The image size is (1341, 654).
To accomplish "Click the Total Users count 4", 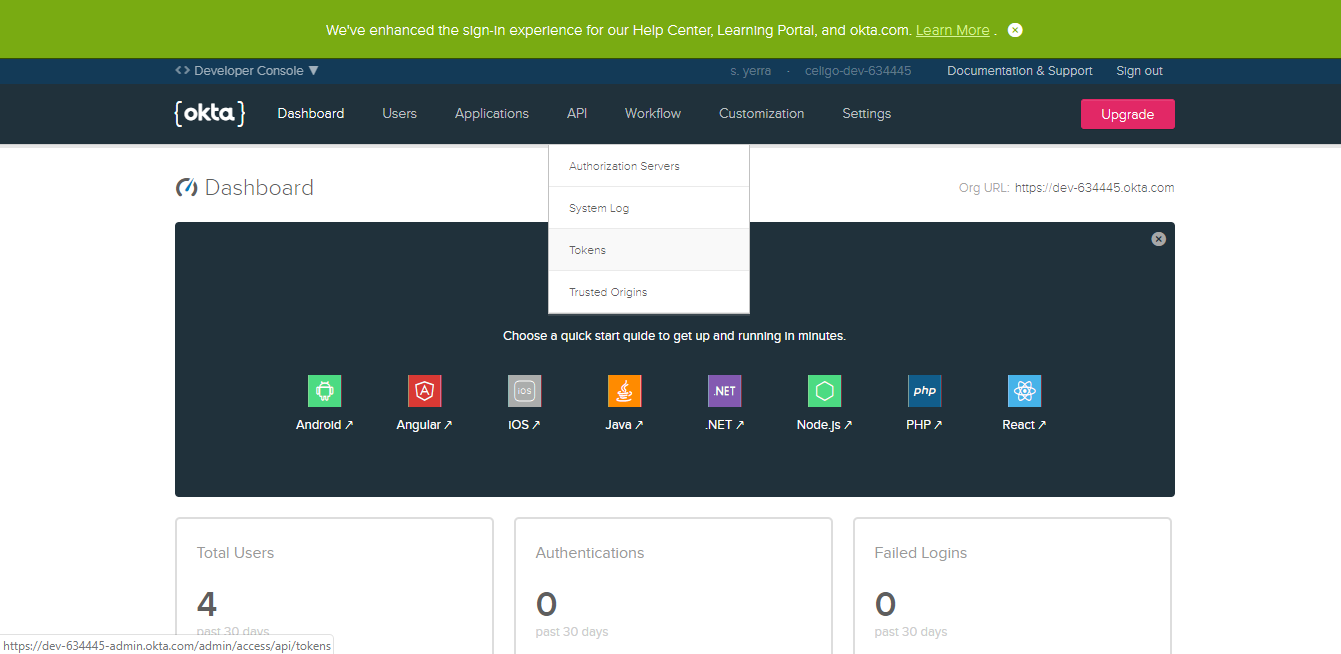I will coord(207,604).
